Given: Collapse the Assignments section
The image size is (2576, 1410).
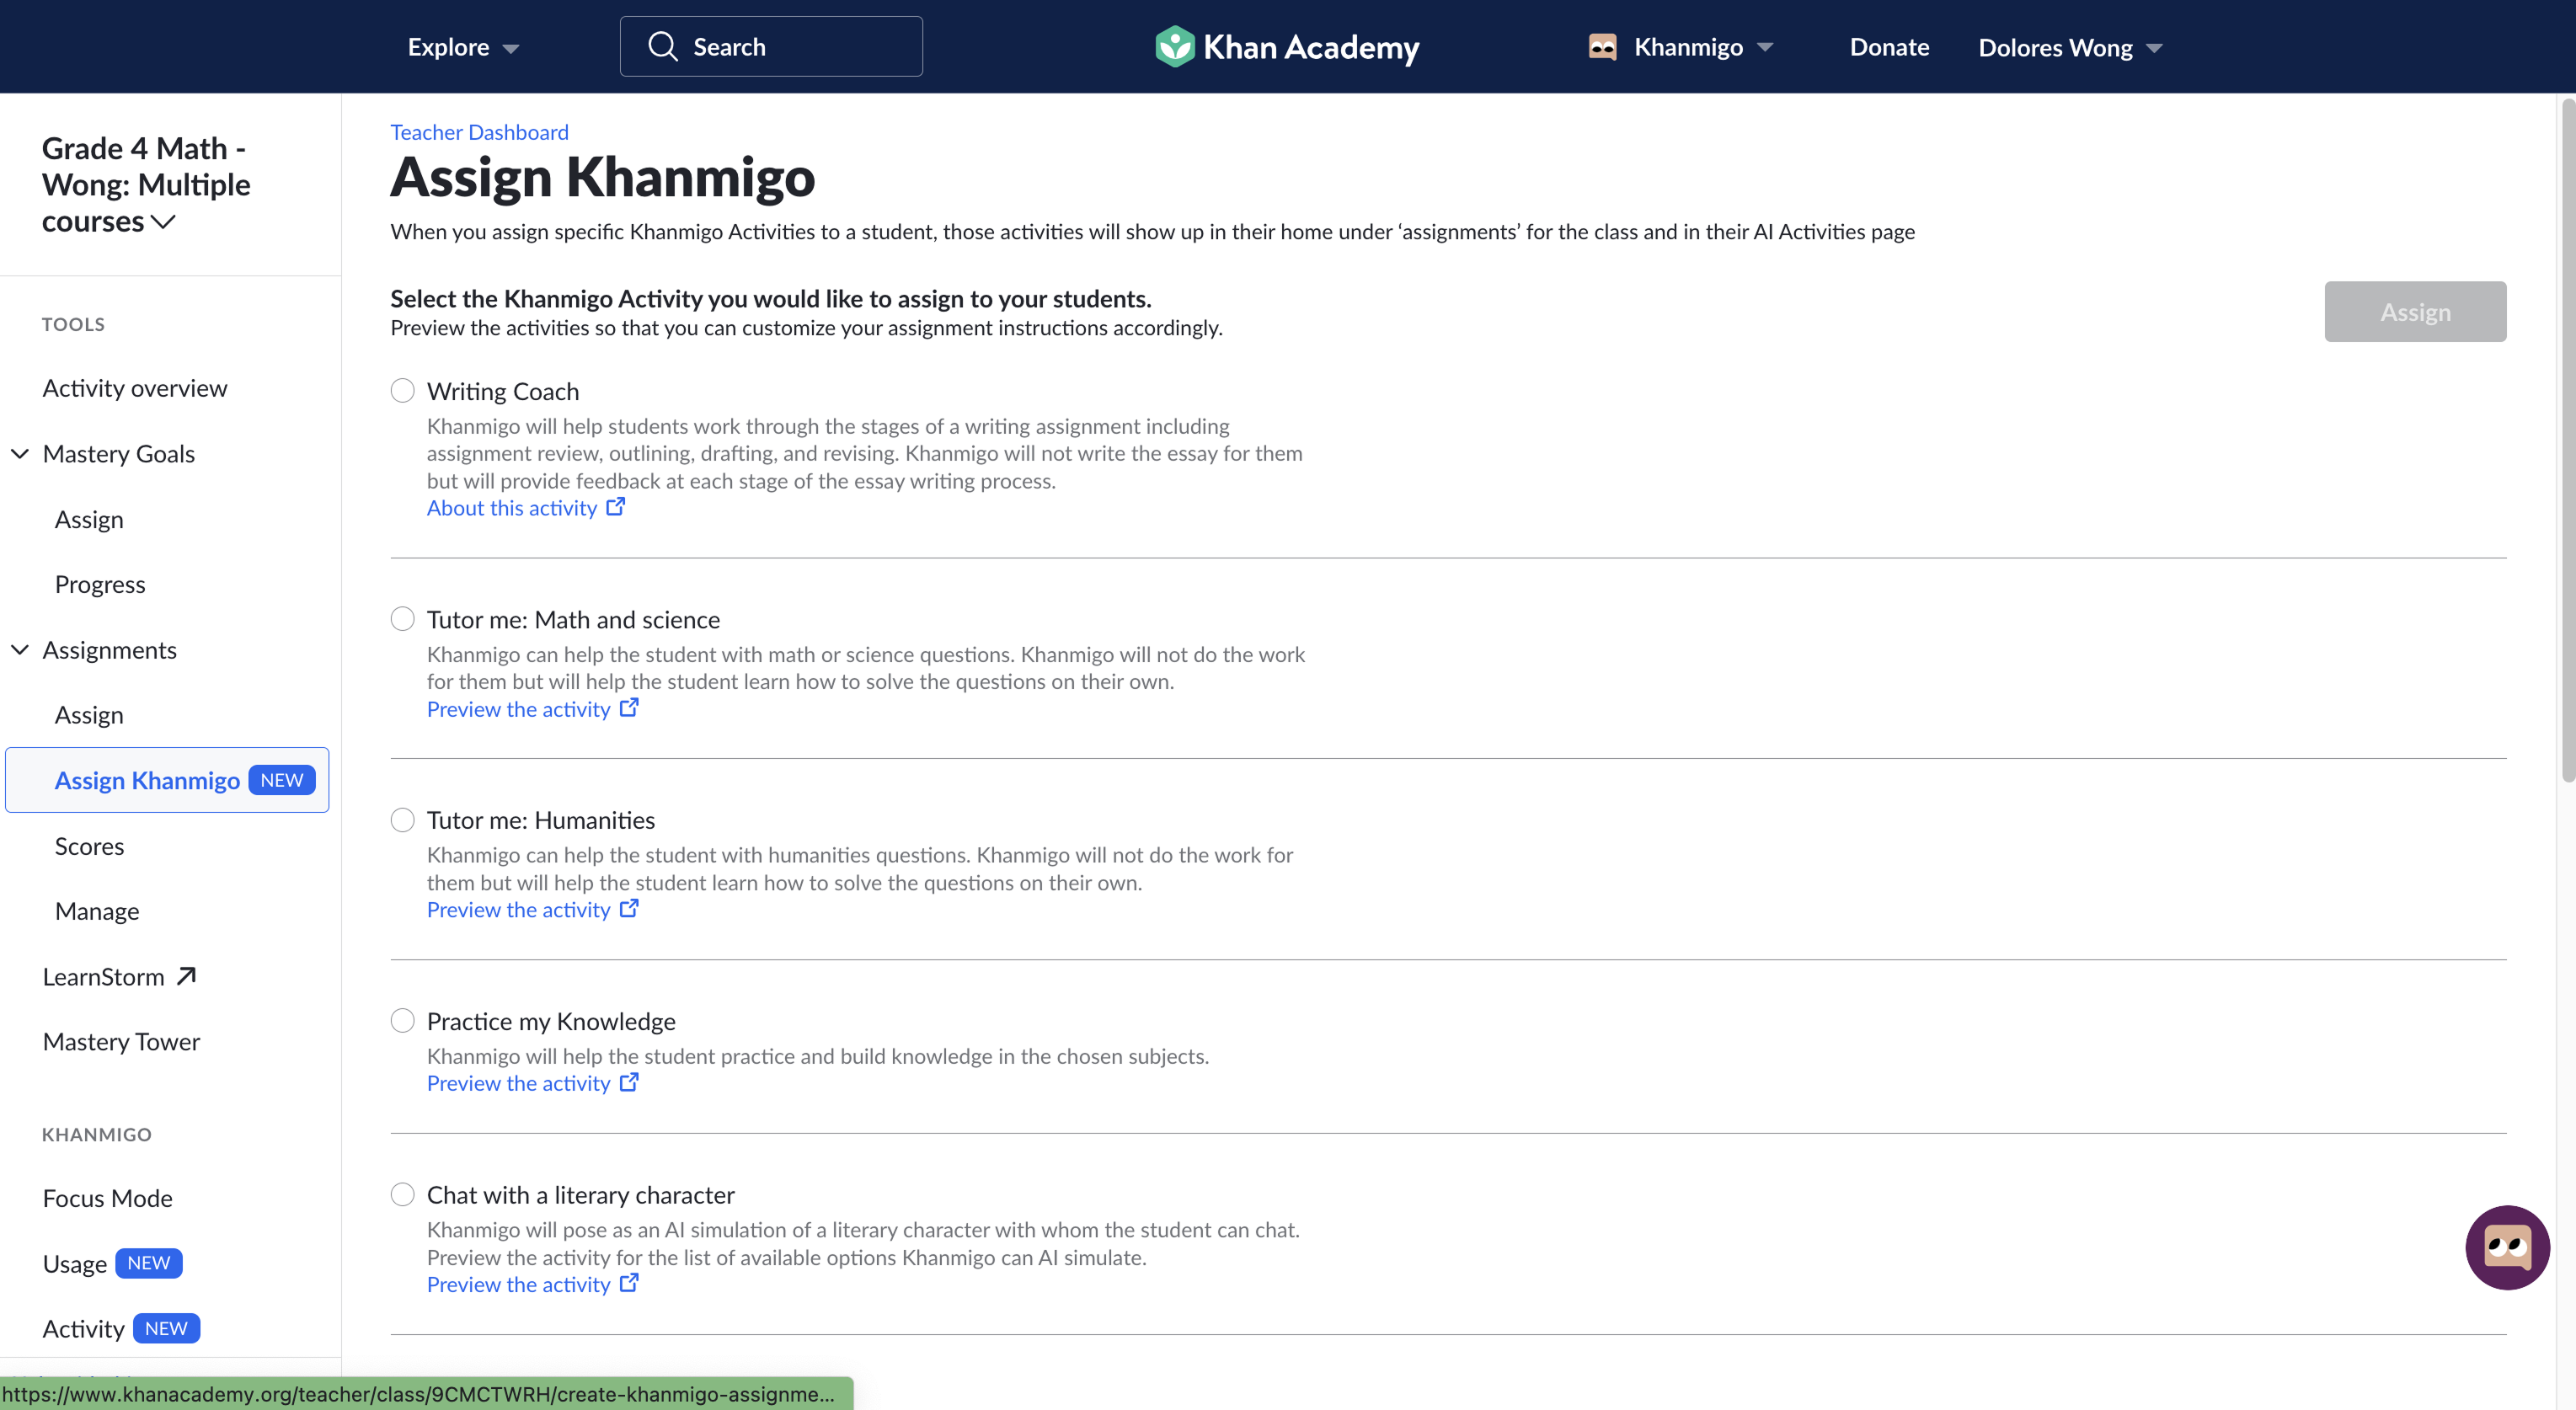Looking at the screenshot, I should (x=20, y=650).
